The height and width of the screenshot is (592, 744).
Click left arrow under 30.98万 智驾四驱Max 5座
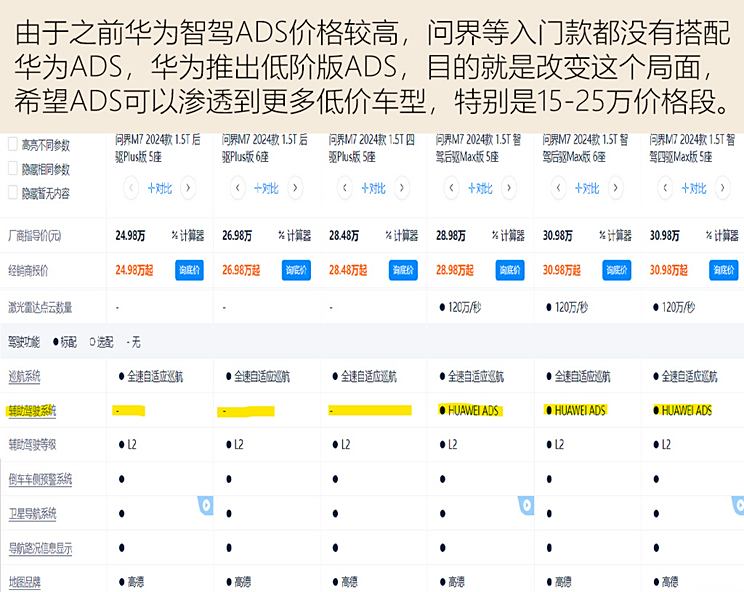(665, 188)
